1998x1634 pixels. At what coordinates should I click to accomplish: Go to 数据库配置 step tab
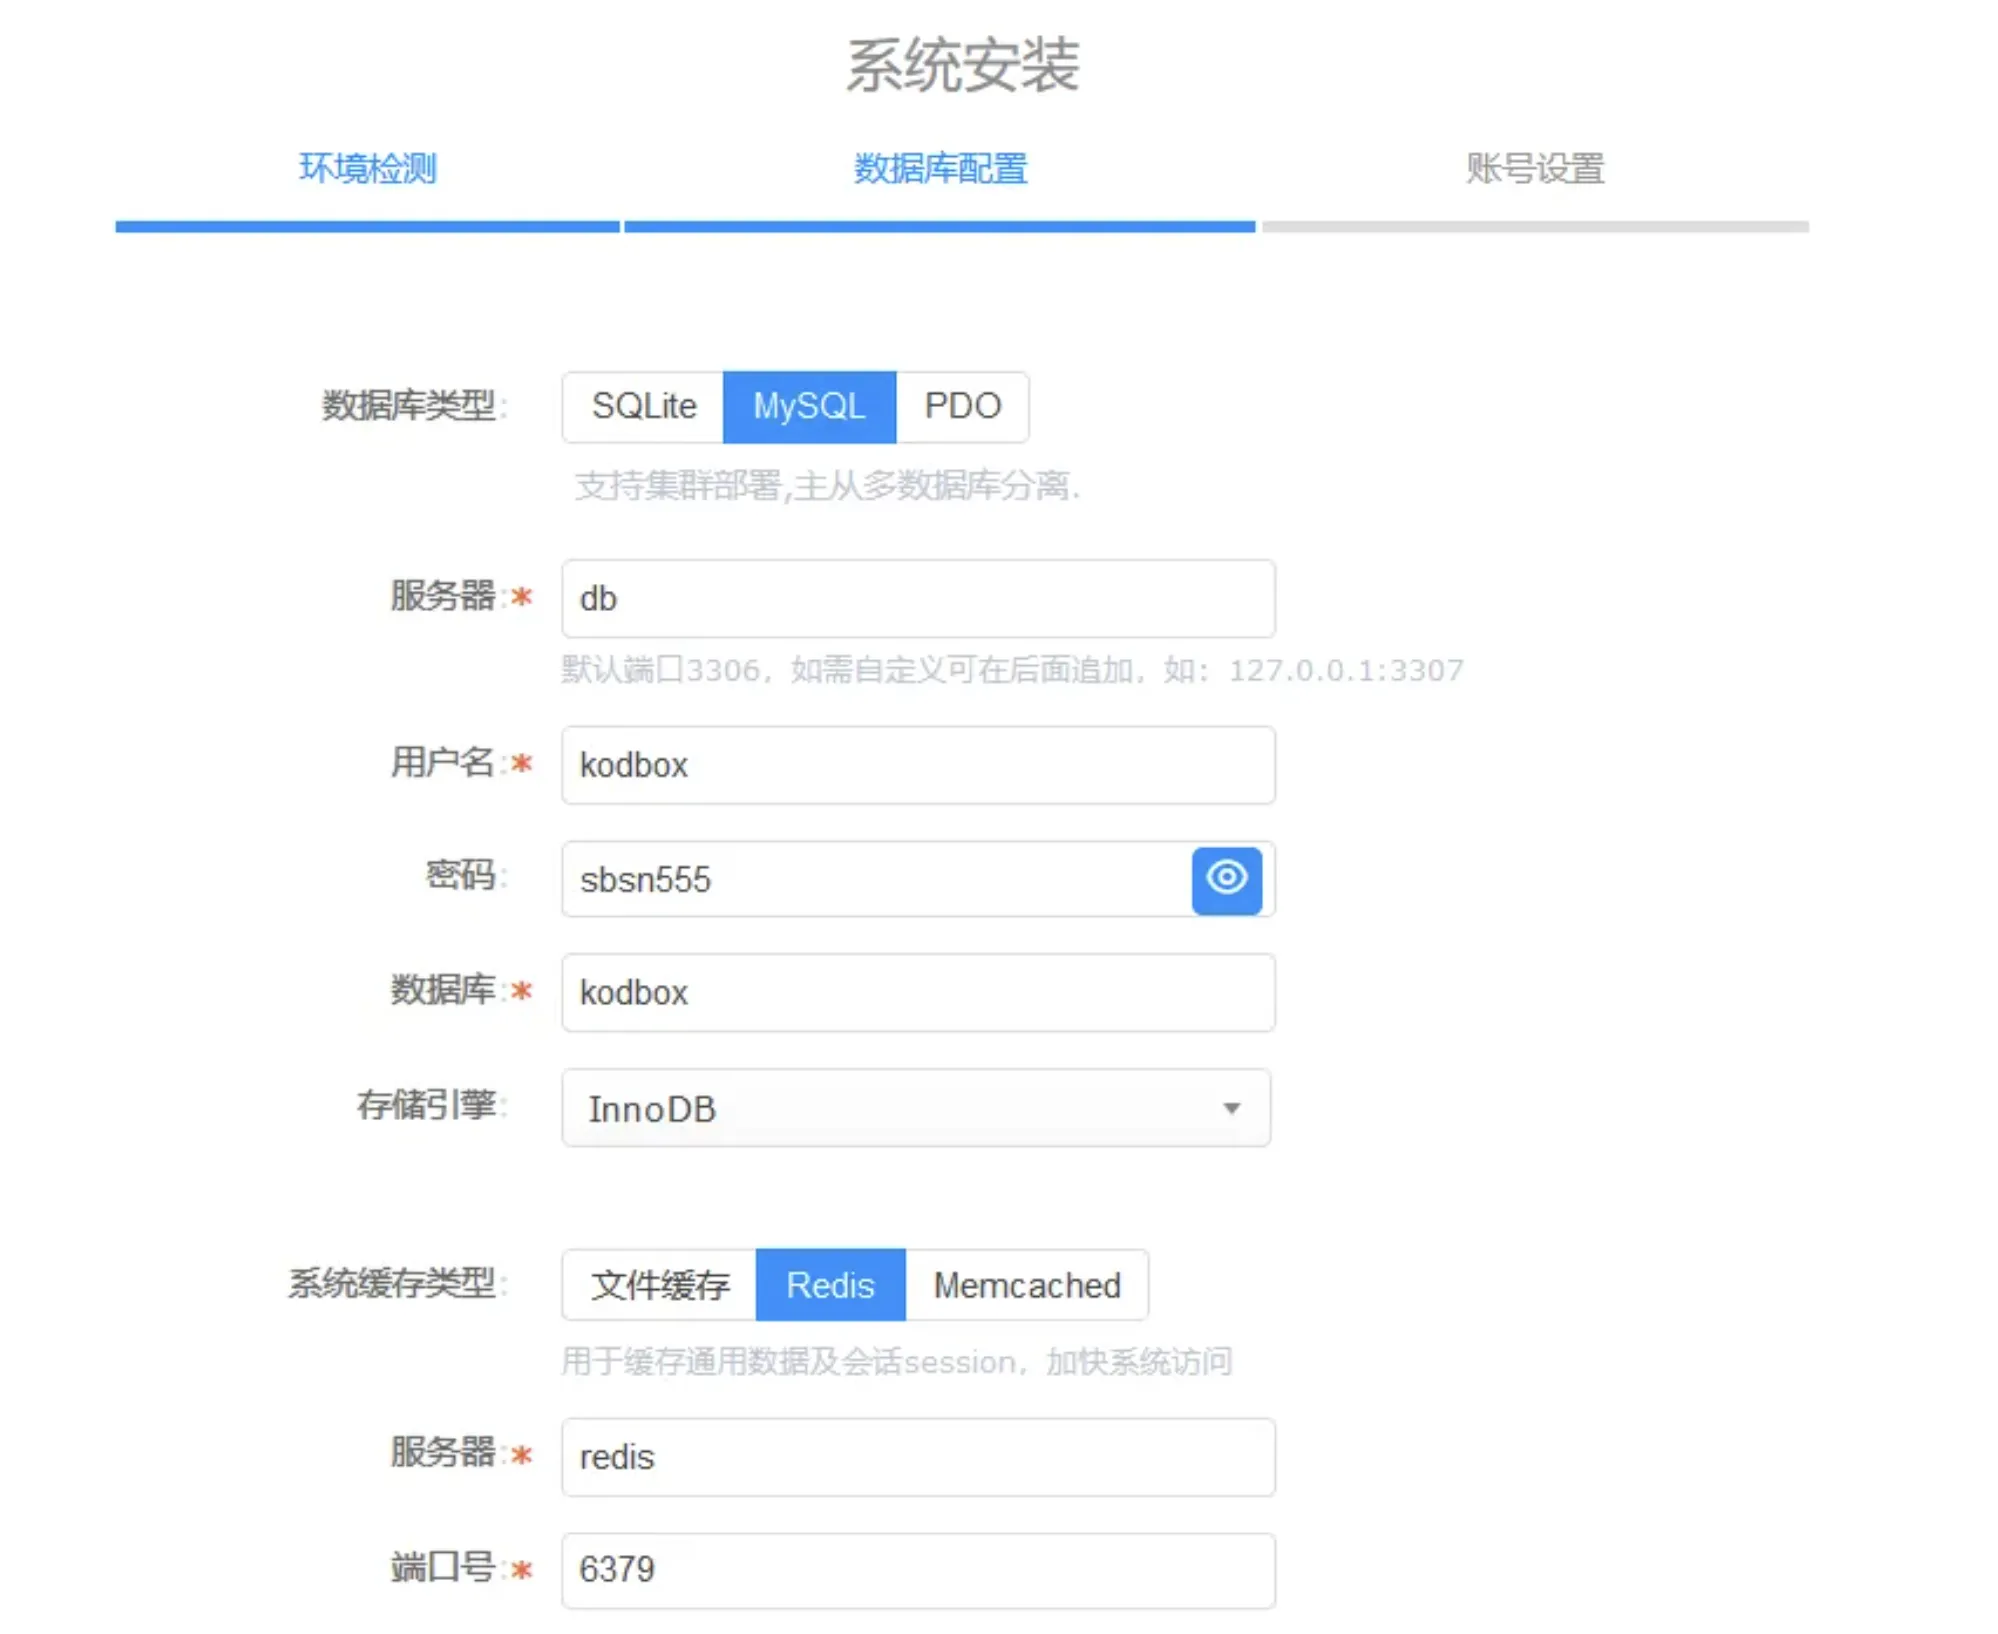point(940,168)
